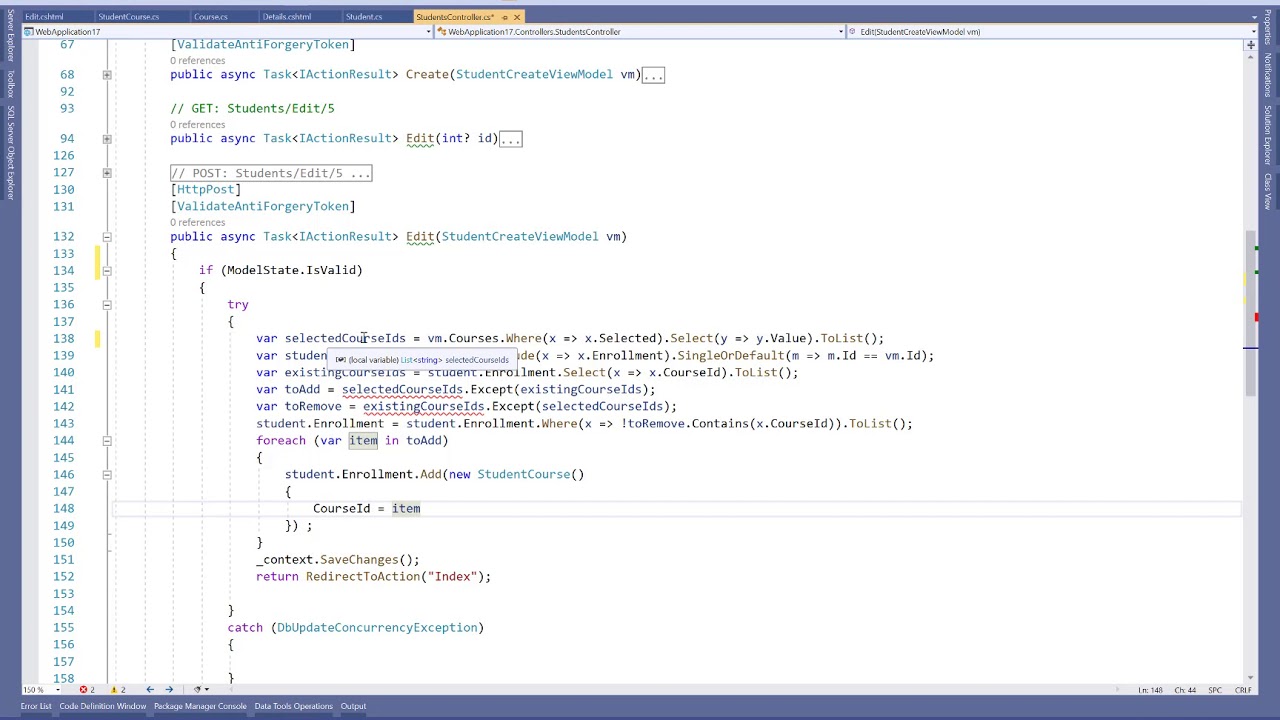Open the Error List panel tab
Viewport: 1280px width, 720px height.
[x=36, y=706]
